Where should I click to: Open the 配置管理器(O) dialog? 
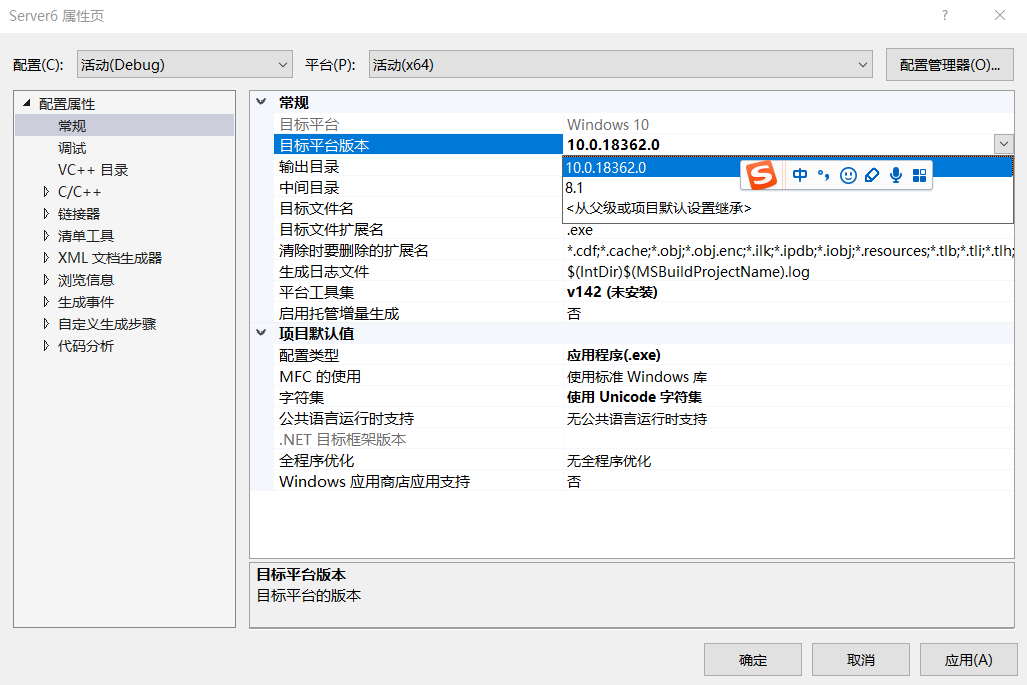(949, 64)
